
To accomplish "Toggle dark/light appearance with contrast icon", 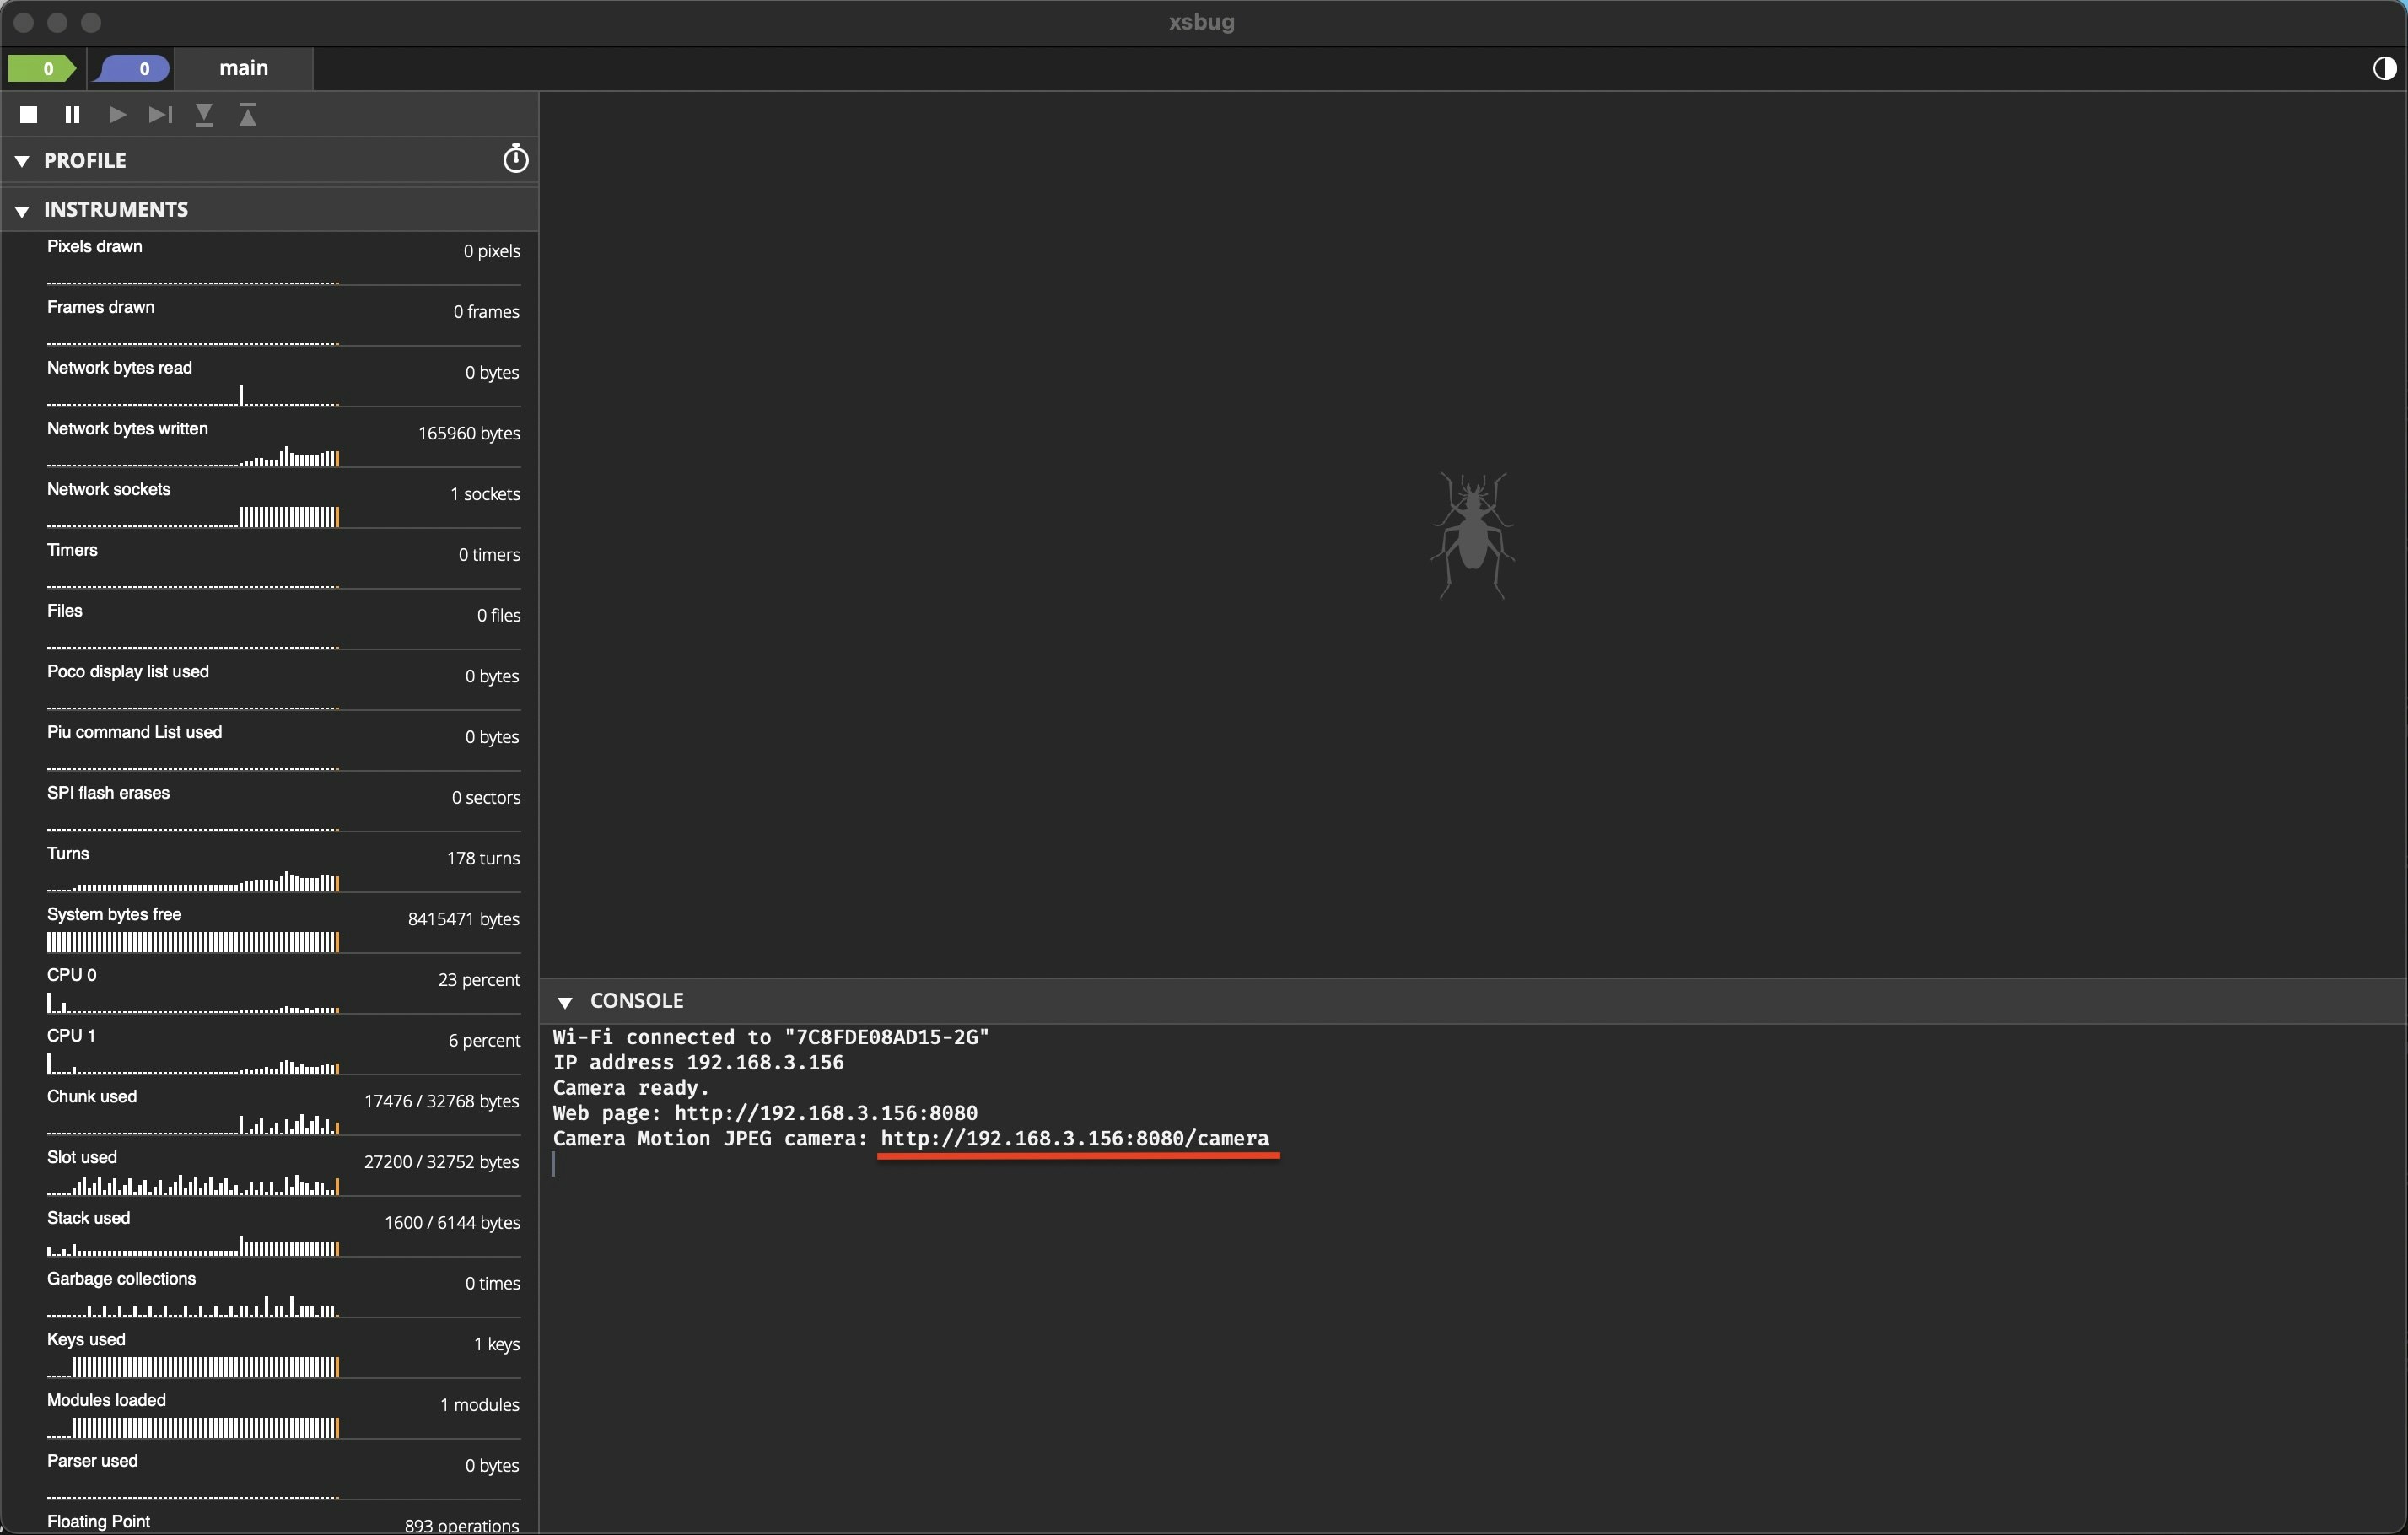I will [x=2384, y=68].
